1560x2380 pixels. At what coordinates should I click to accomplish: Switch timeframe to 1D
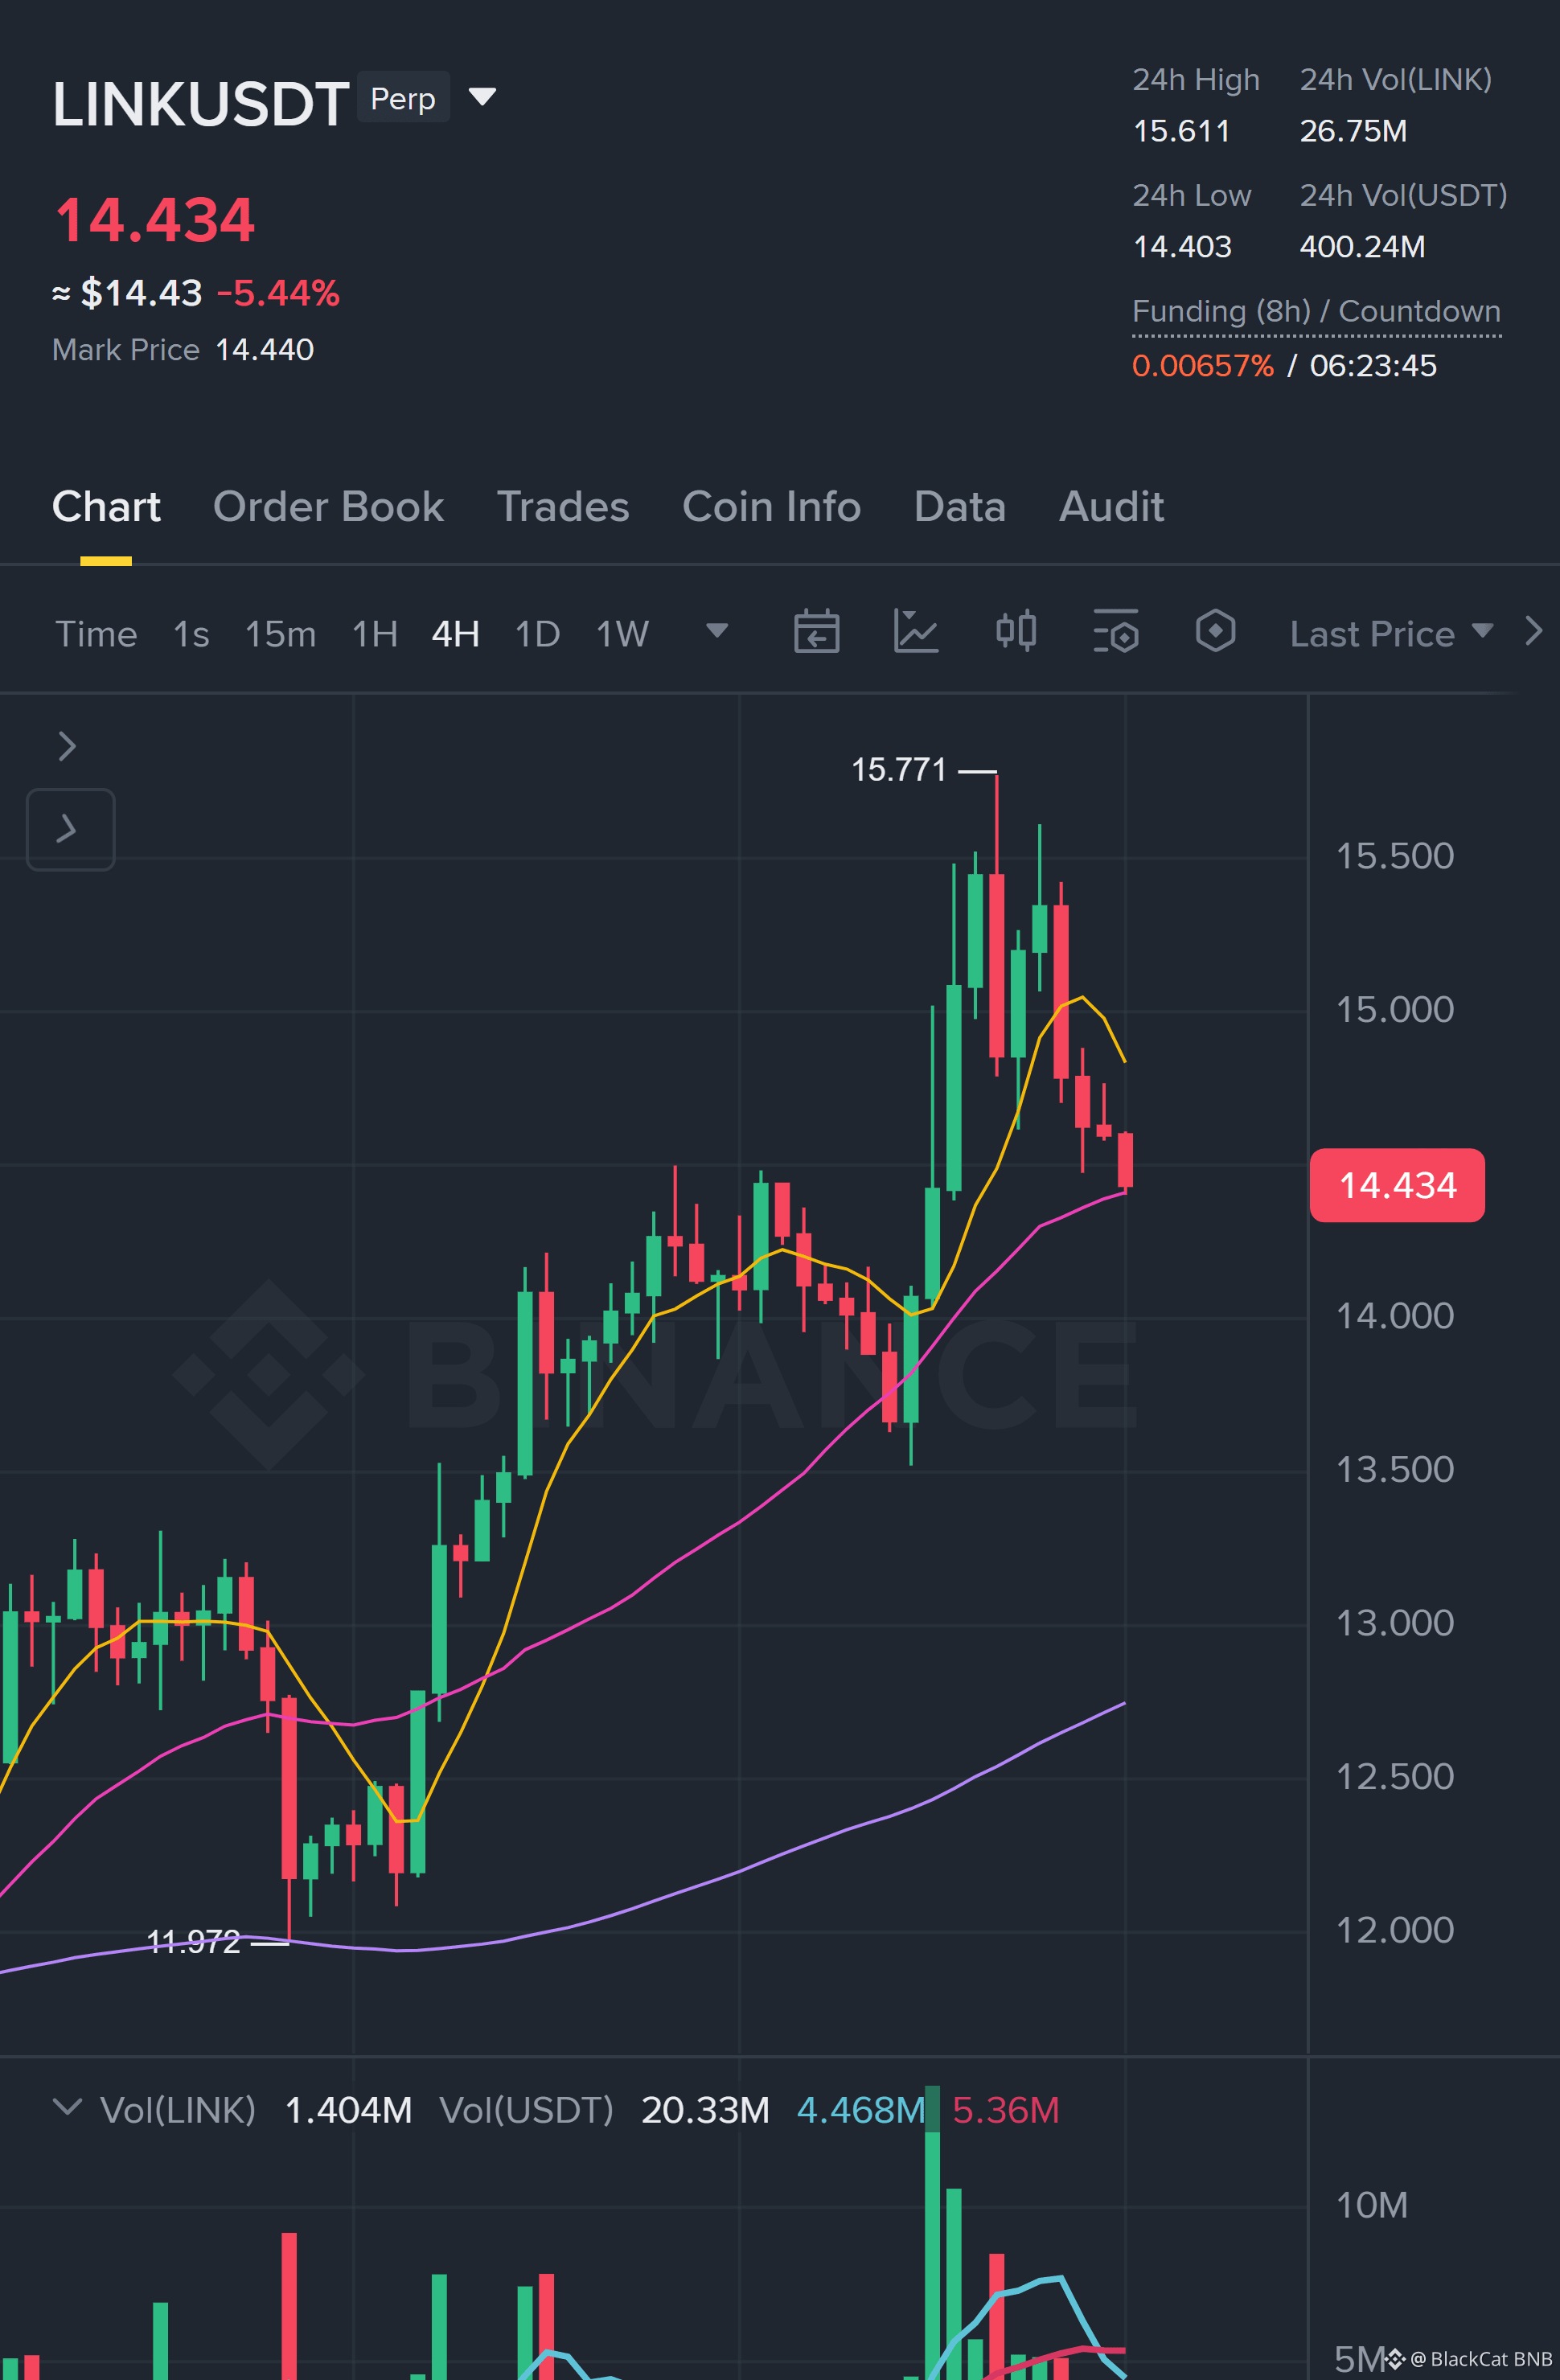pos(537,634)
